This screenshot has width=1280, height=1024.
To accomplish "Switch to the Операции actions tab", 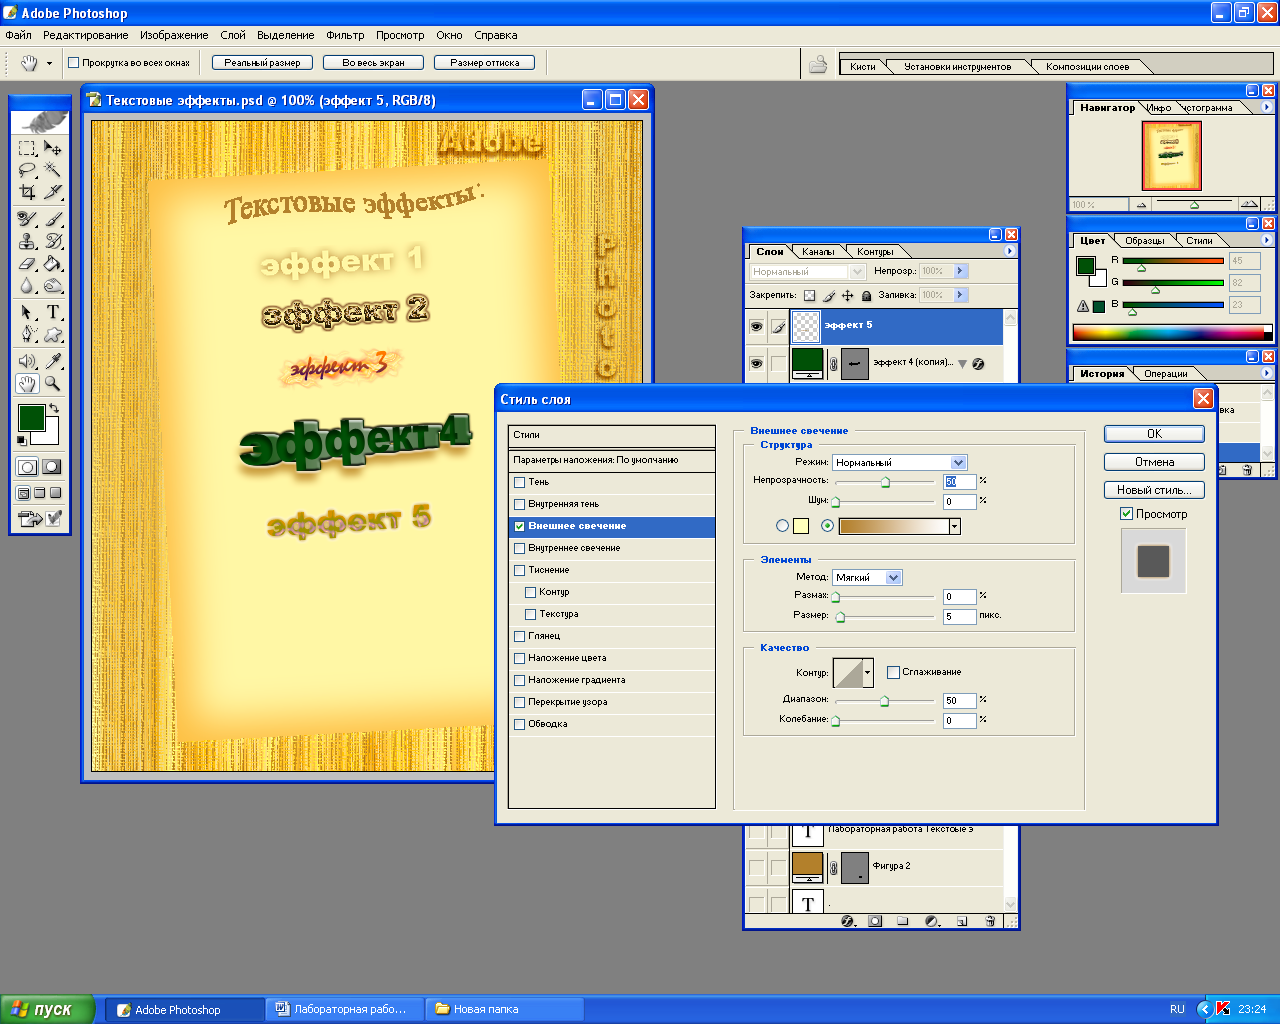I will pos(1166,374).
